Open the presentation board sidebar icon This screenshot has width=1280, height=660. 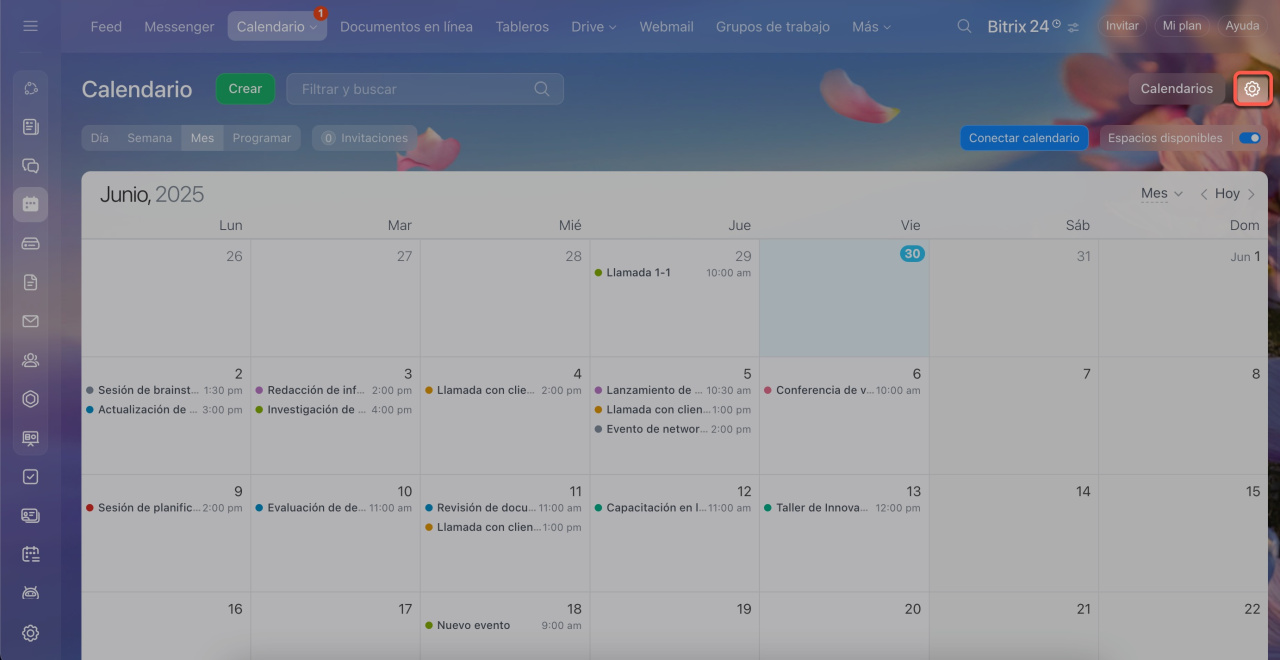point(30,438)
